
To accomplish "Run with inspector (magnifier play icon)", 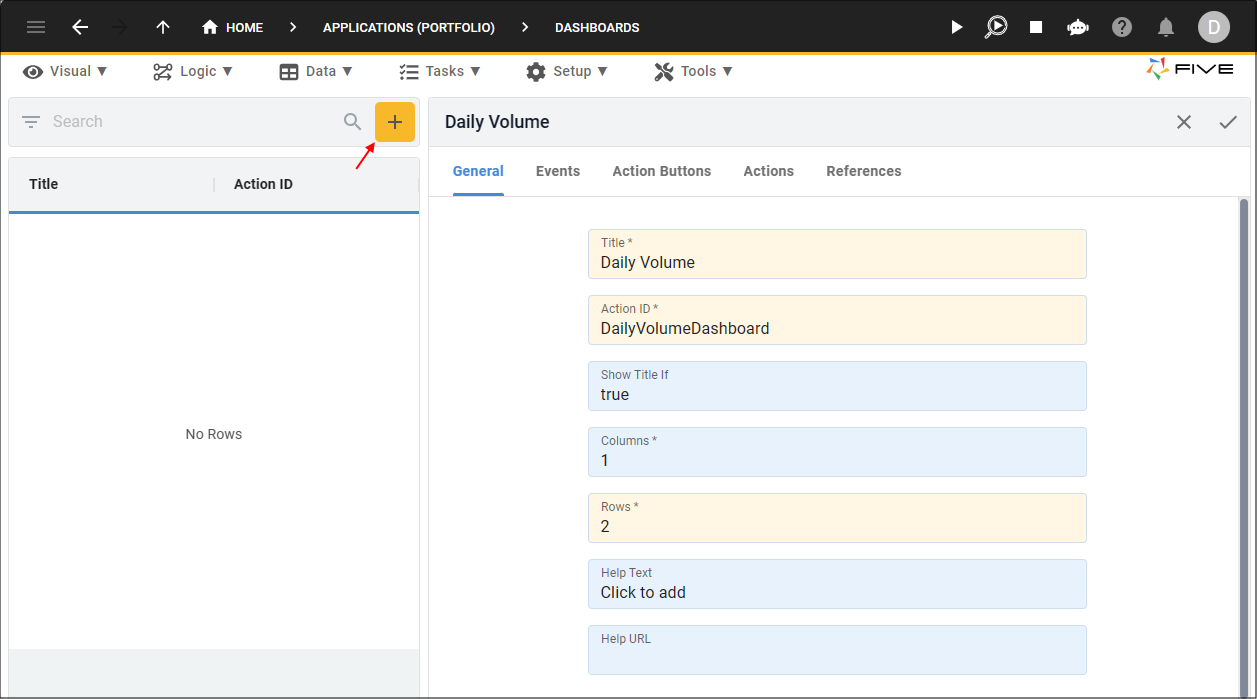I will 996,27.
